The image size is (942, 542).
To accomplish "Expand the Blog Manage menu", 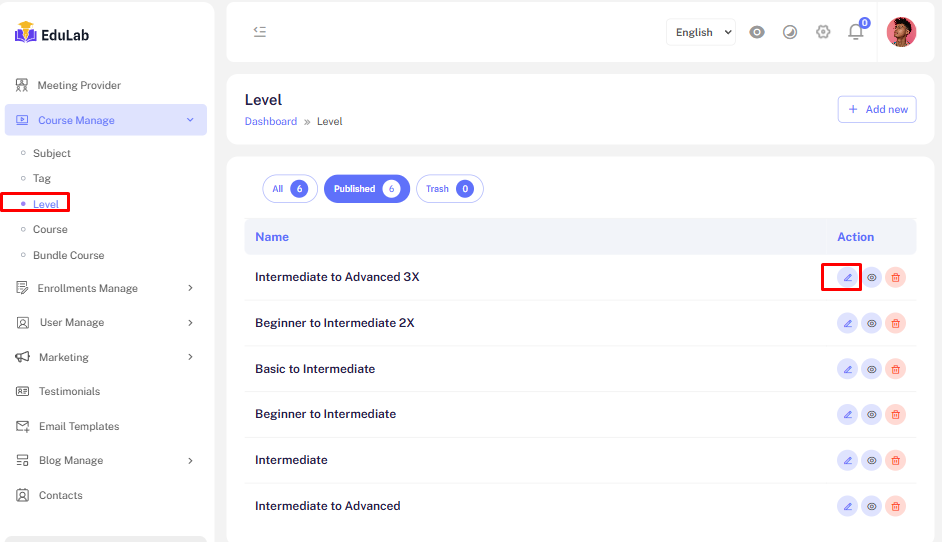I will 106,460.
